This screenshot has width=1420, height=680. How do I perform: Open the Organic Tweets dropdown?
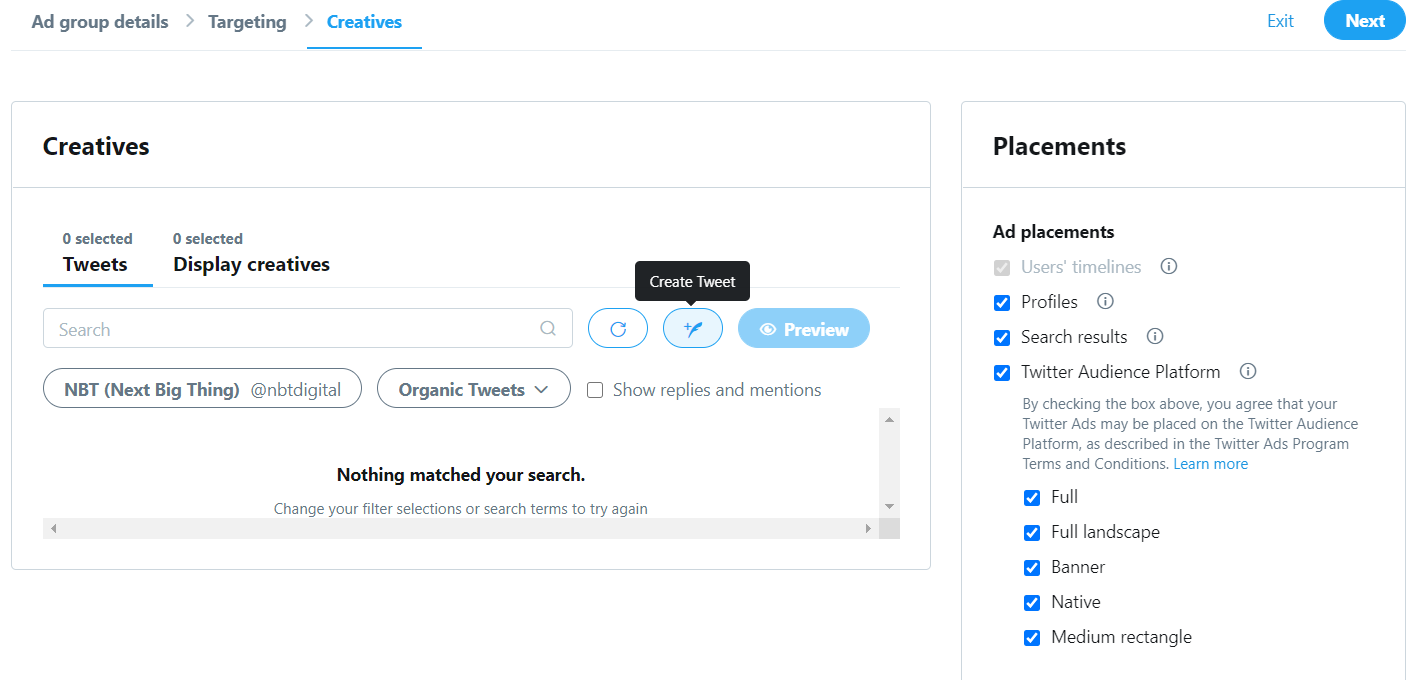(474, 389)
